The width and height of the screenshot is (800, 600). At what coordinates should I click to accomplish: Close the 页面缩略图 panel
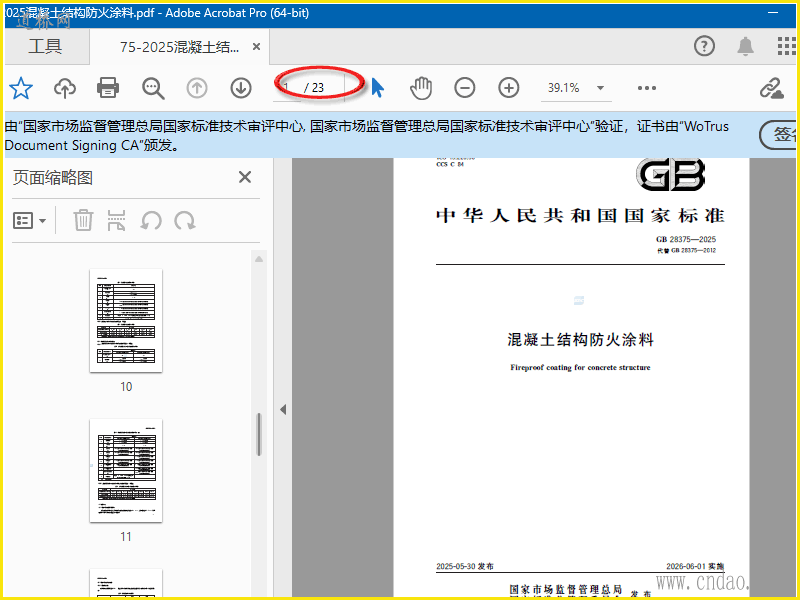pos(245,177)
